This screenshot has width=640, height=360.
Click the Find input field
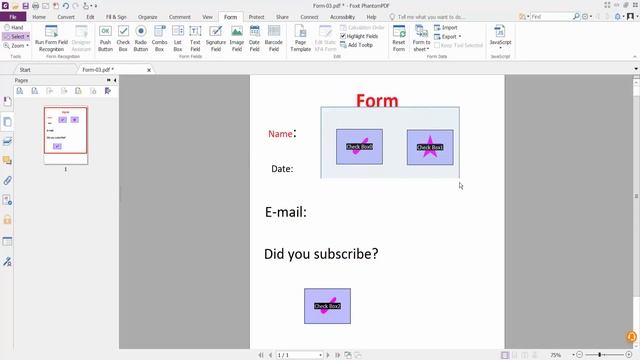click(x=550, y=16)
